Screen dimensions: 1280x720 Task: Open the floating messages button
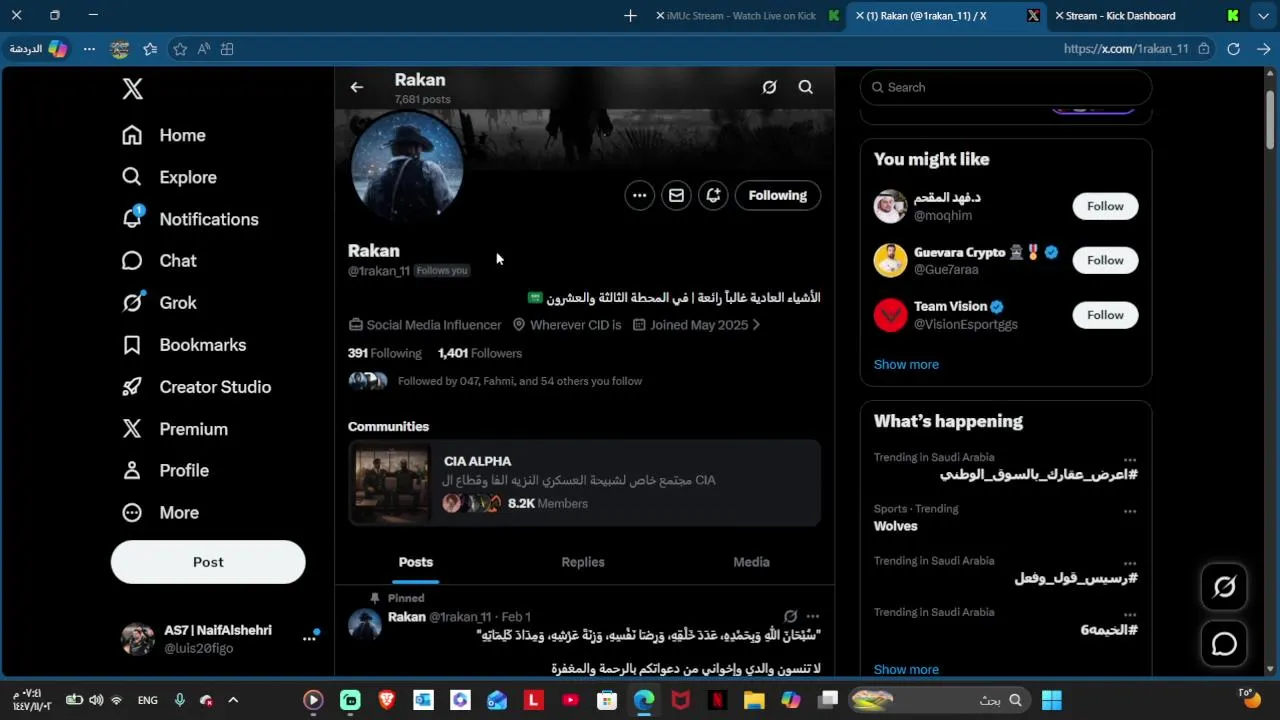(1224, 644)
